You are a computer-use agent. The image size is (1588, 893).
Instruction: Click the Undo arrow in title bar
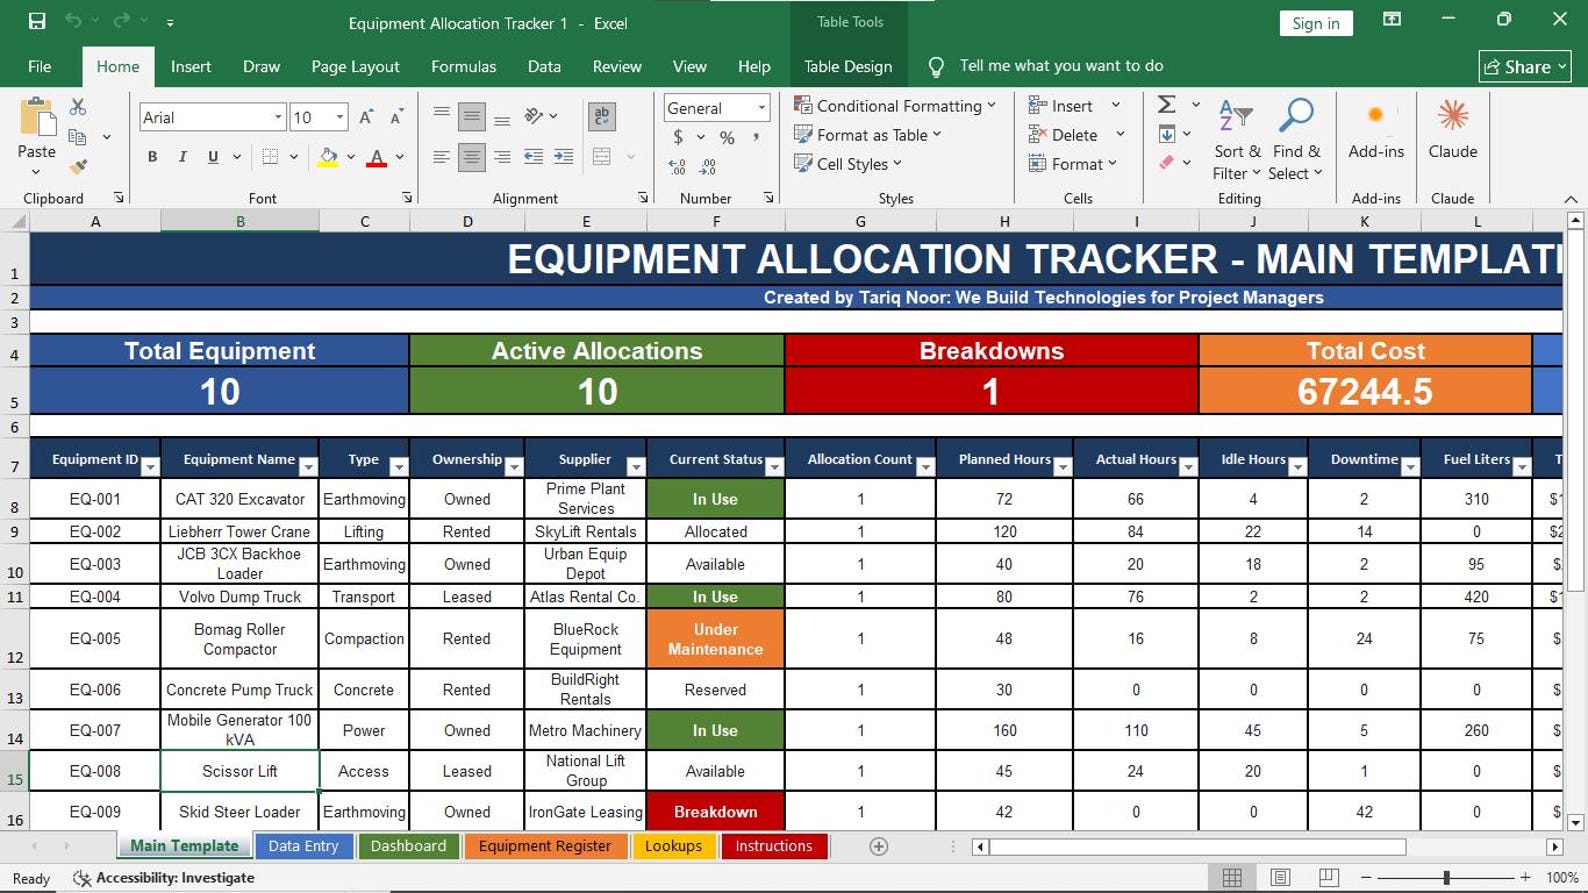(x=73, y=21)
